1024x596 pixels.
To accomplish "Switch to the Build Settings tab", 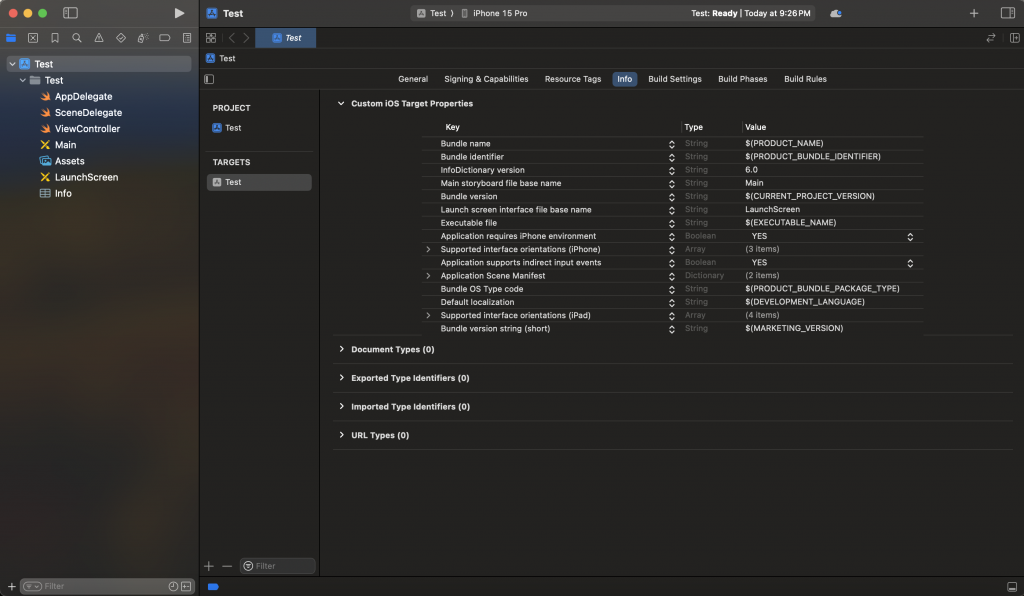I will (x=675, y=79).
